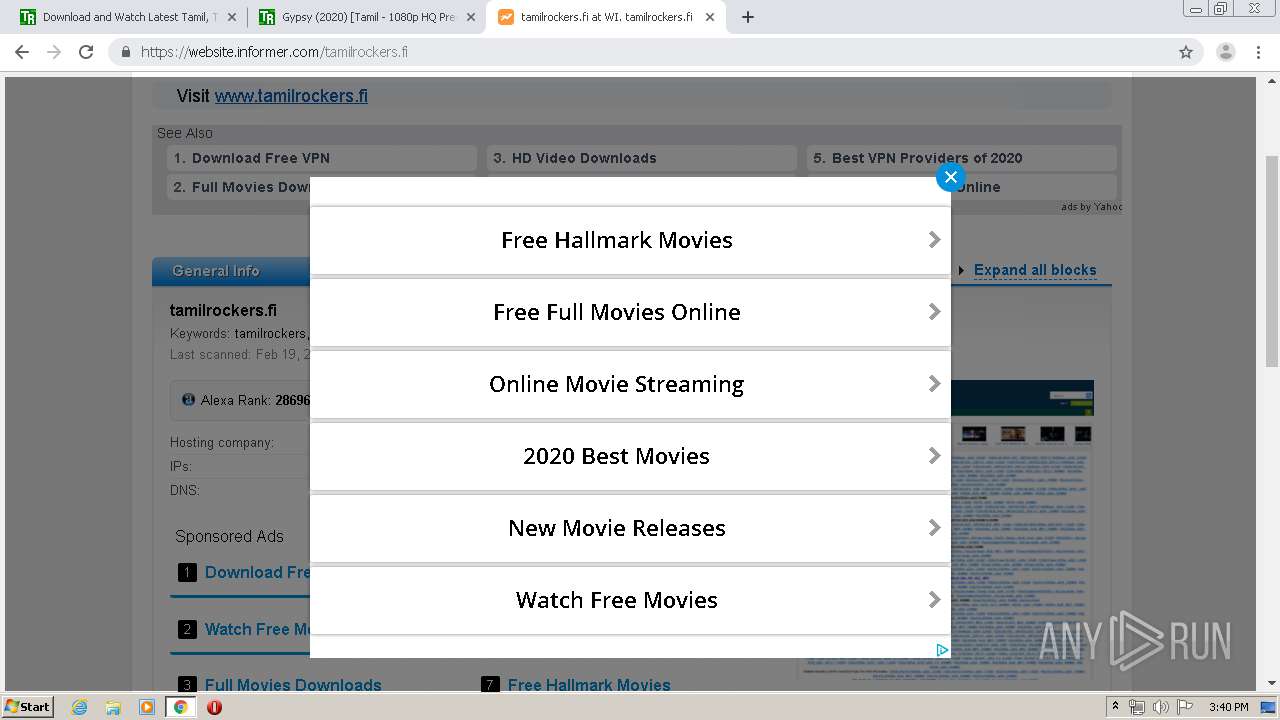Open the media player taskbar icon
This screenshot has height=720, width=1280.
(147, 707)
